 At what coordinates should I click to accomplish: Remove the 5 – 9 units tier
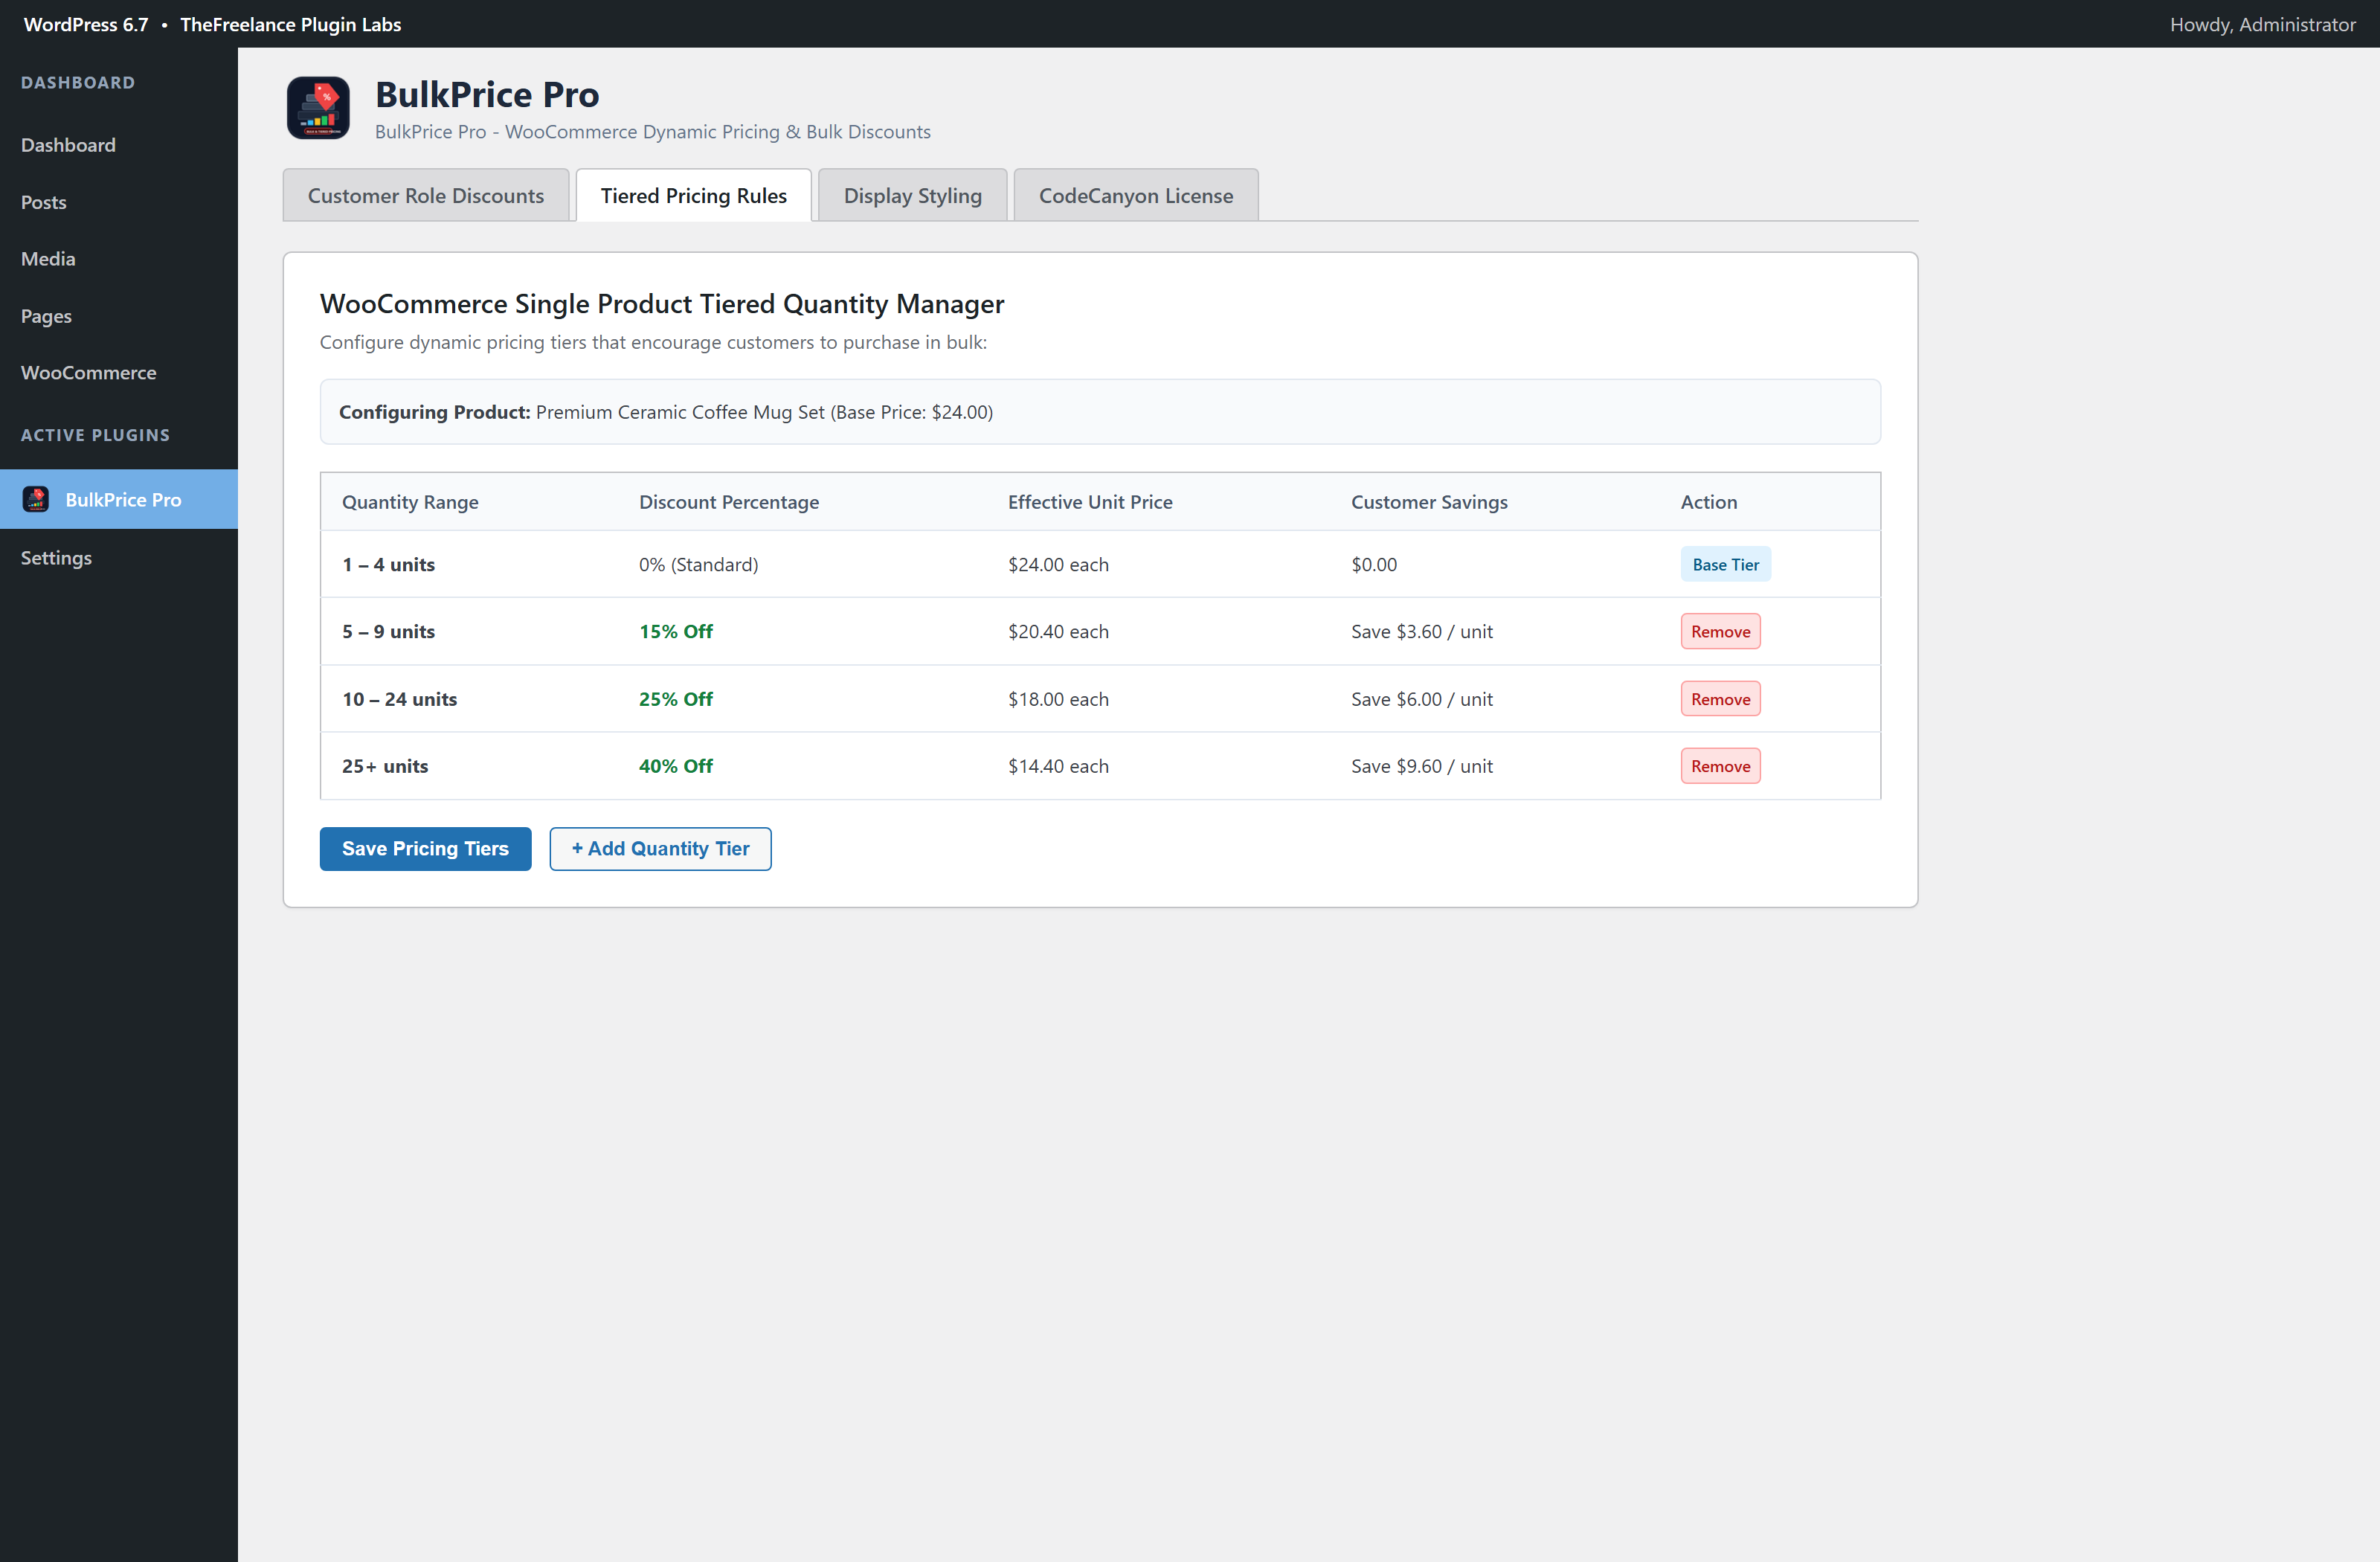tap(1720, 632)
